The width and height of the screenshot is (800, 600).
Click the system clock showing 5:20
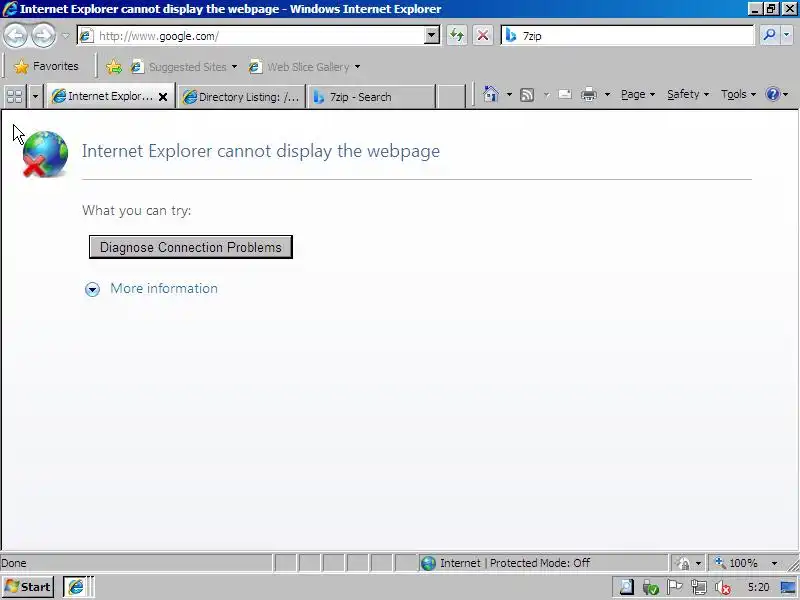click(x=758, y=587)
